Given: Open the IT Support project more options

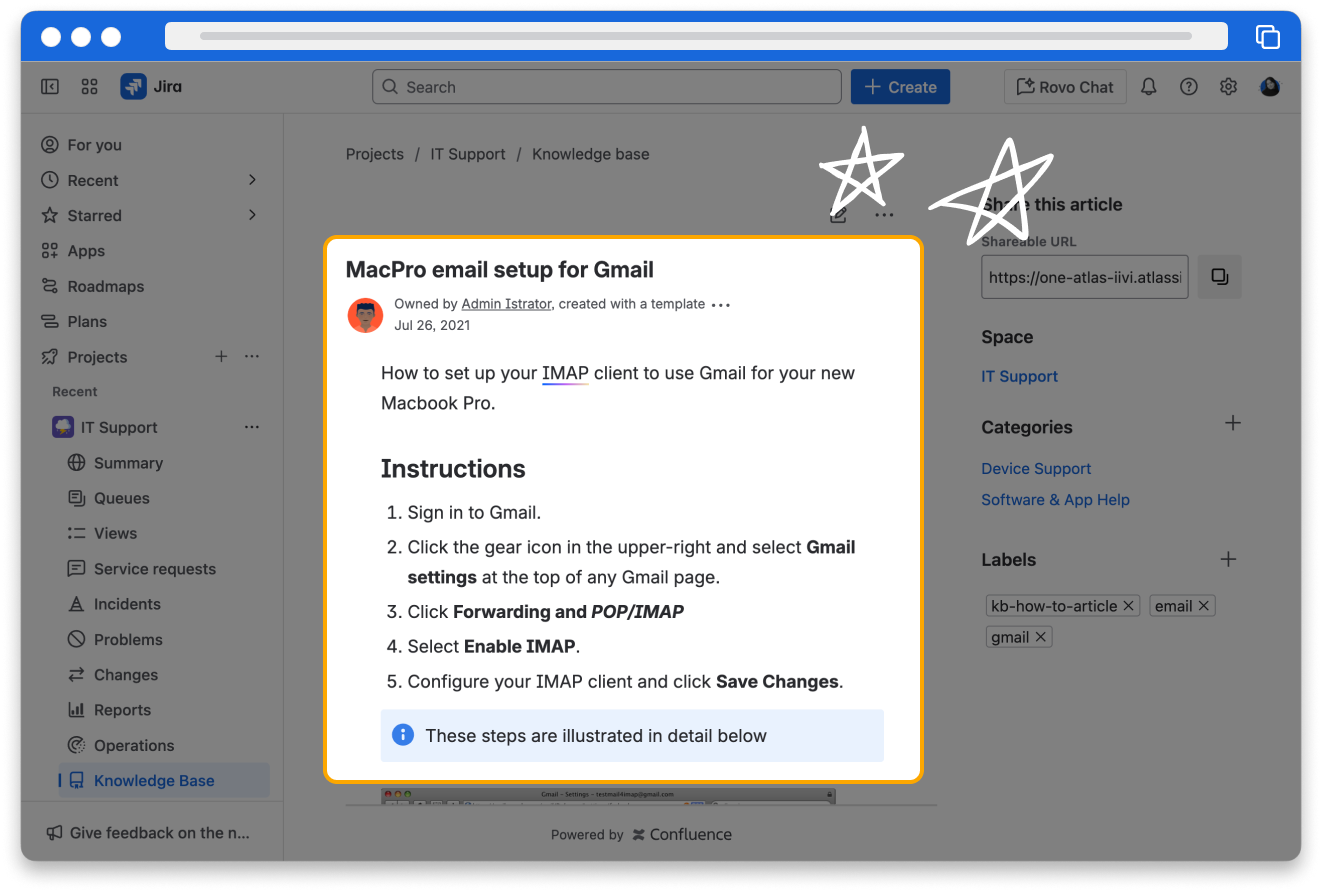Looking at the screenshot, I should tap(252, 427).
